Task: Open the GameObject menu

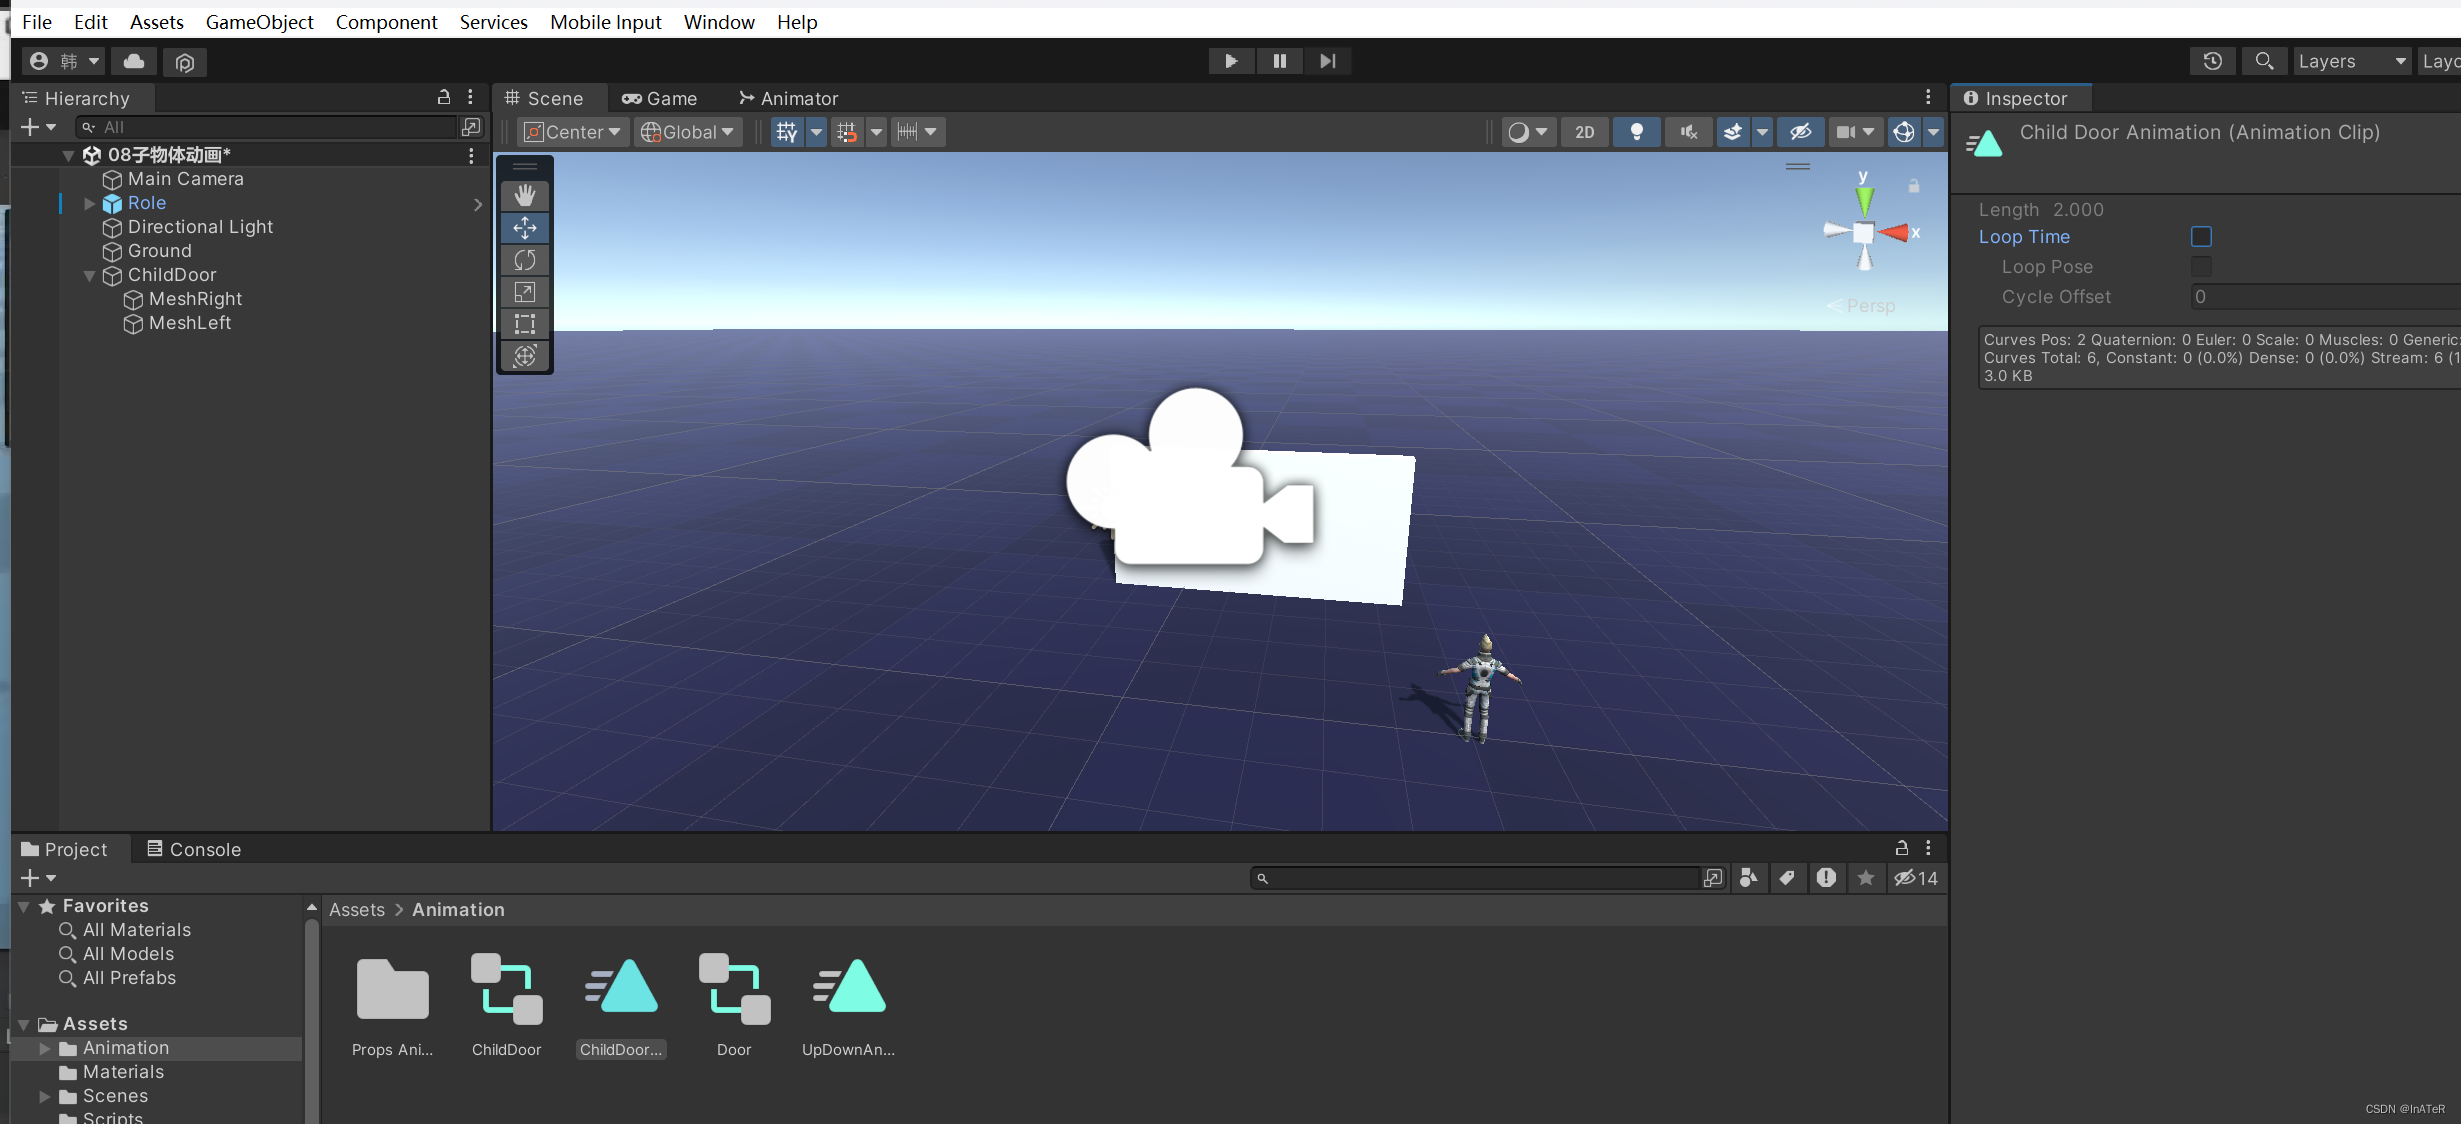Action: click(x=259, y=22)
